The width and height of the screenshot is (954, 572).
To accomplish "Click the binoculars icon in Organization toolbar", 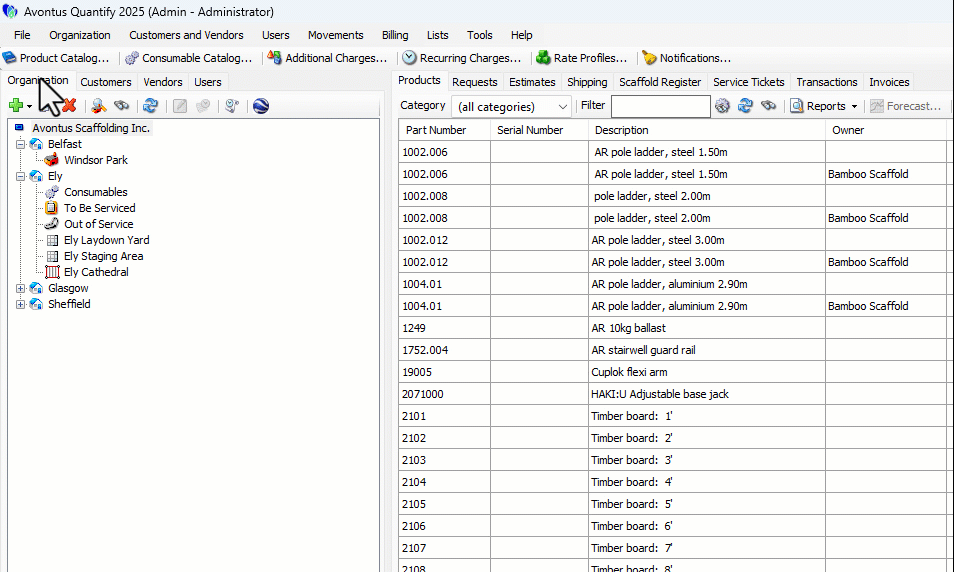I will tap(122, 105).
